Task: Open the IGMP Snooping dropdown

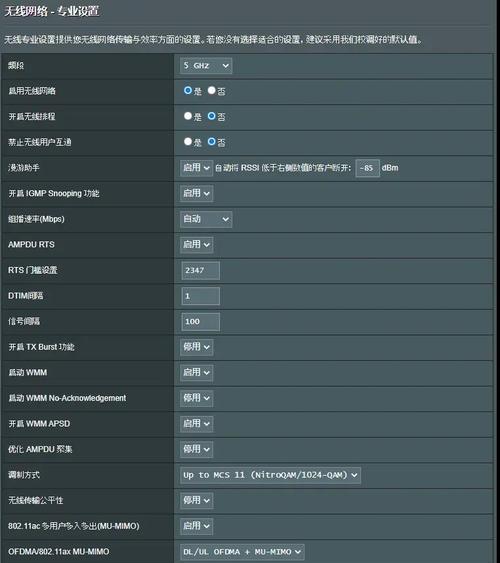Action: click(x=196, y=194)
